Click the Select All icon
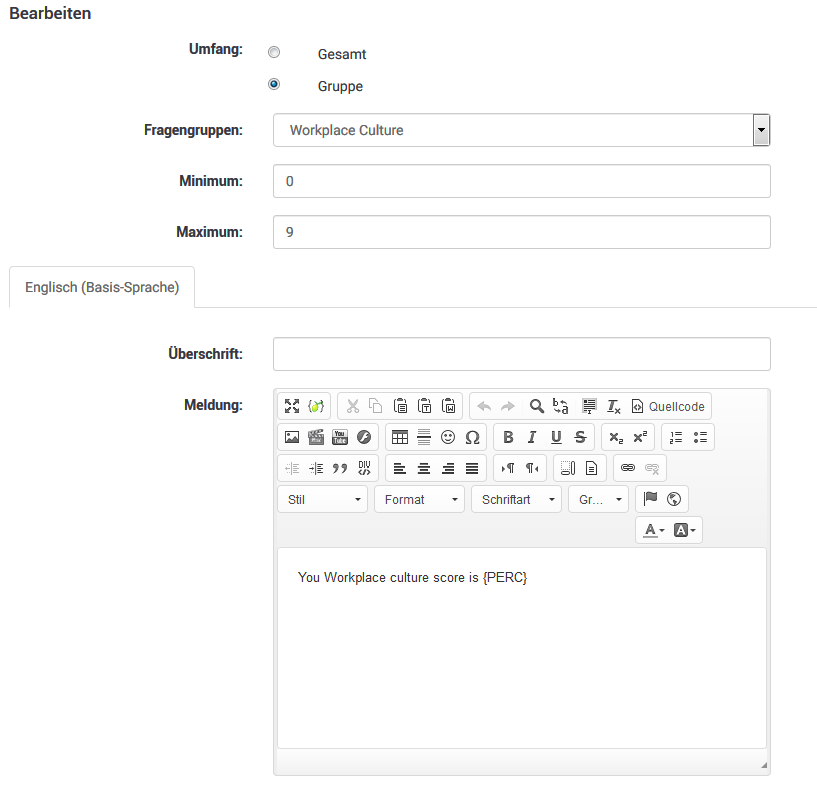The width and height of the screenshot is (817, 793). click(x=589, y=406)
